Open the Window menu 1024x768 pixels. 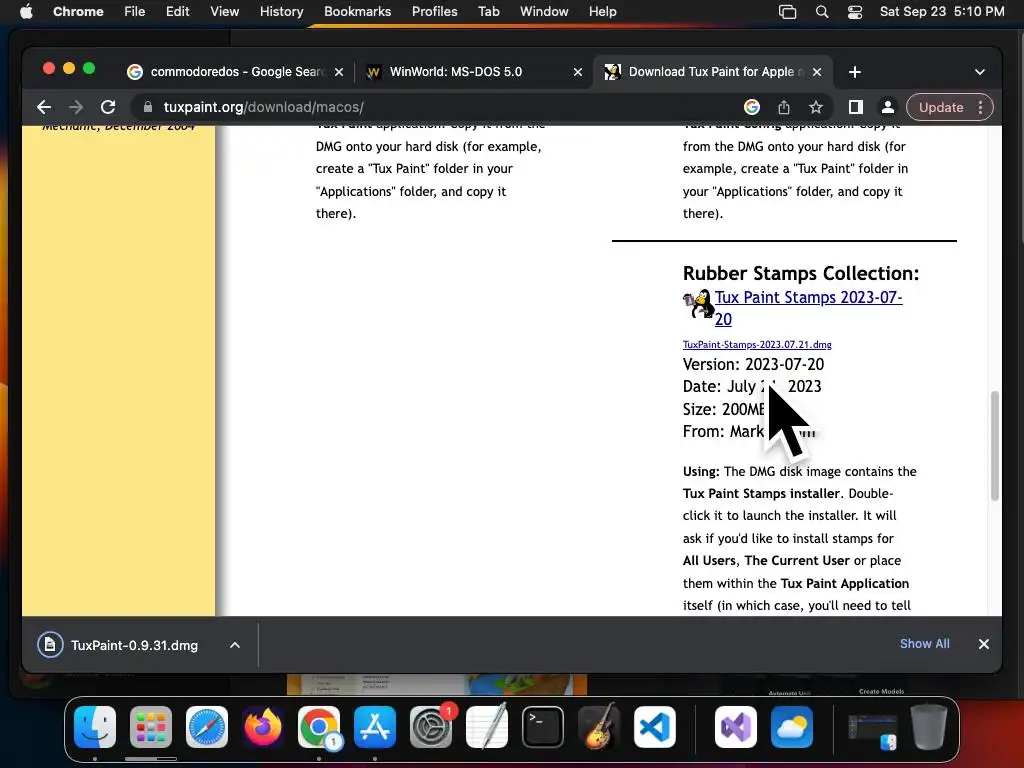(544, 12)
